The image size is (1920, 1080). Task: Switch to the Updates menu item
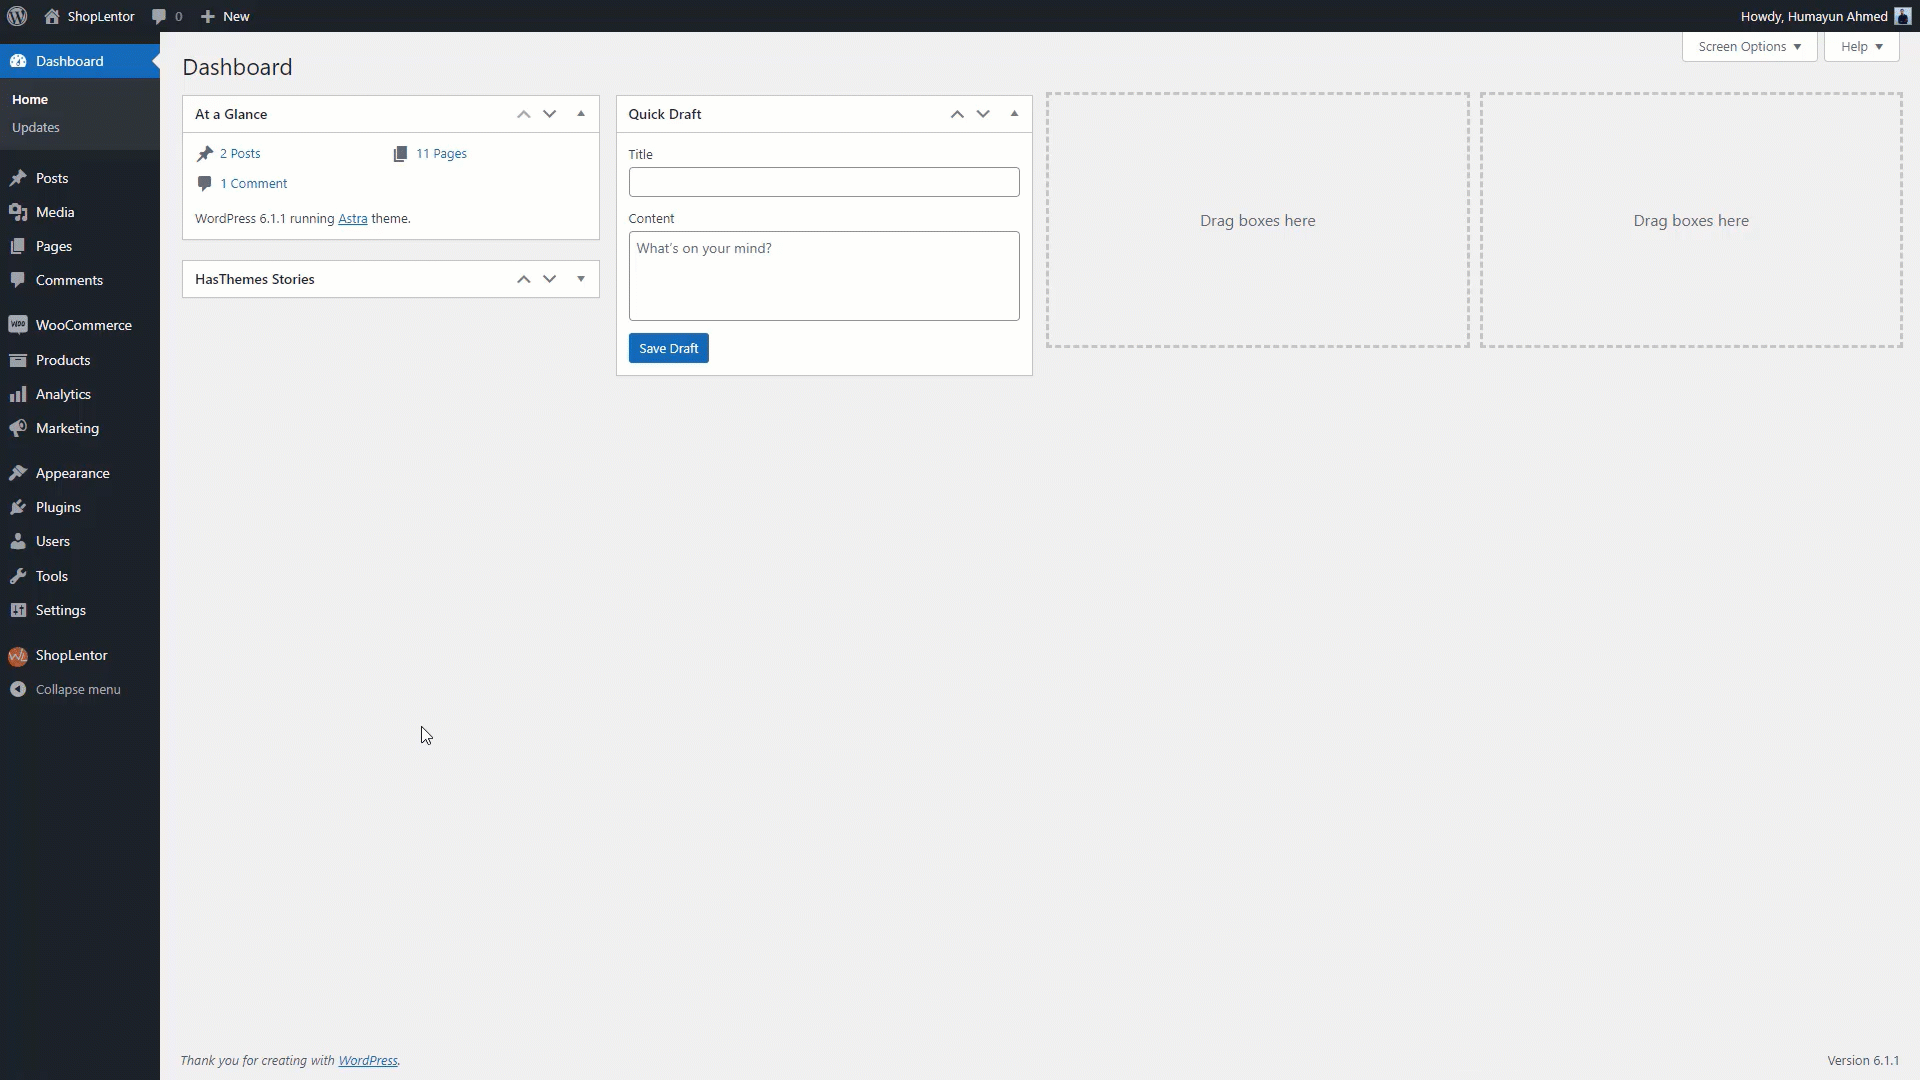tap(35, 127)
